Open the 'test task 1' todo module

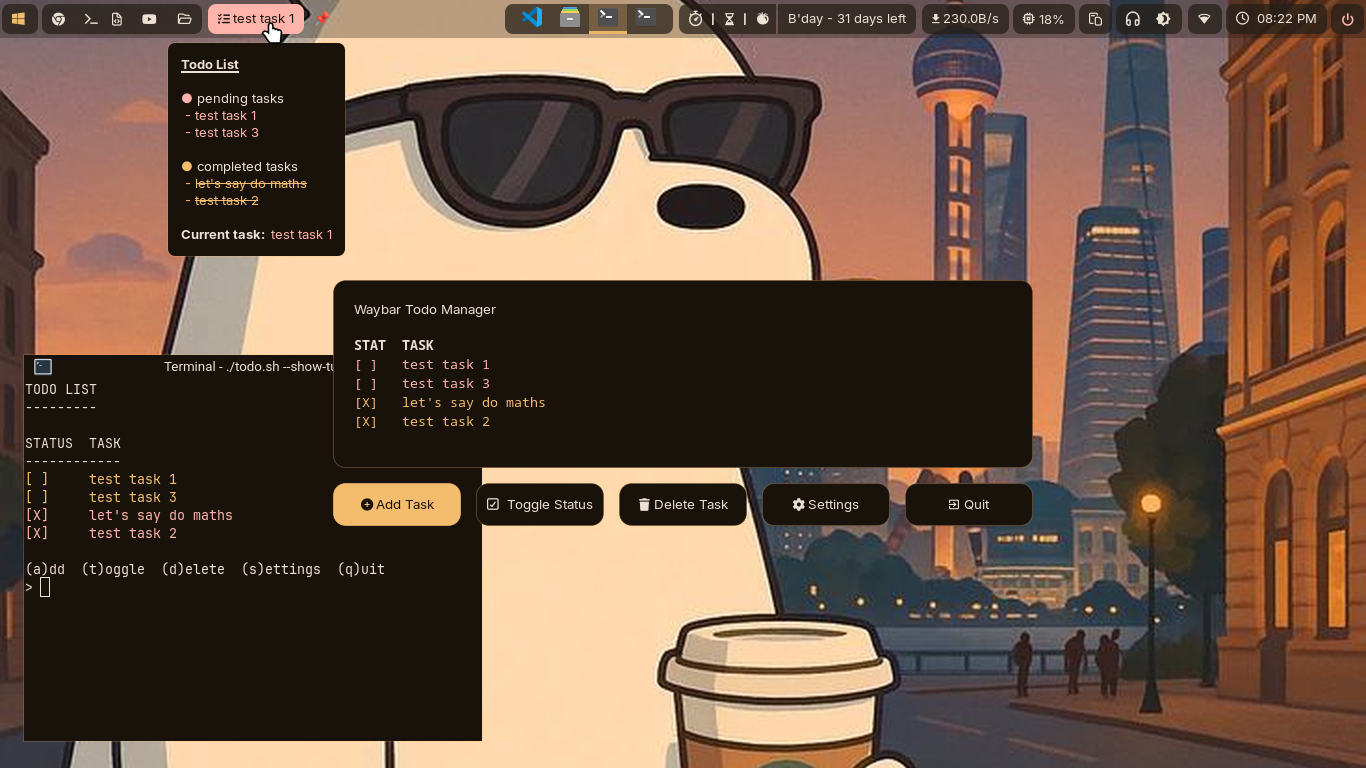pos(256,19)
